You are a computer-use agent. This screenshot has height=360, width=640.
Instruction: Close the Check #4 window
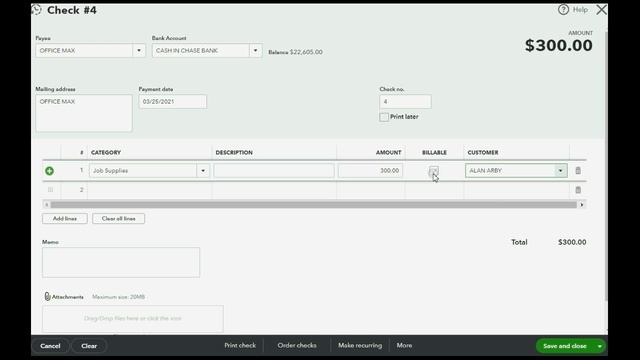coord(601,10)
